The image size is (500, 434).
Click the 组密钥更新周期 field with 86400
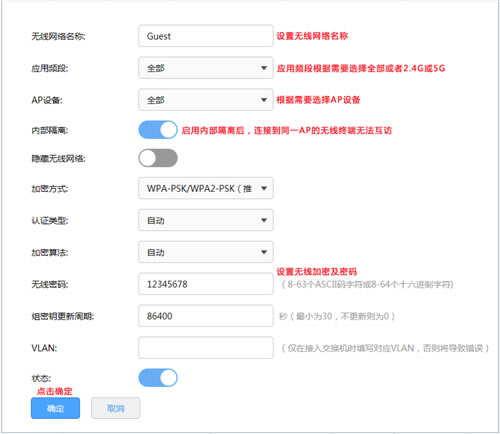(206, 316)
